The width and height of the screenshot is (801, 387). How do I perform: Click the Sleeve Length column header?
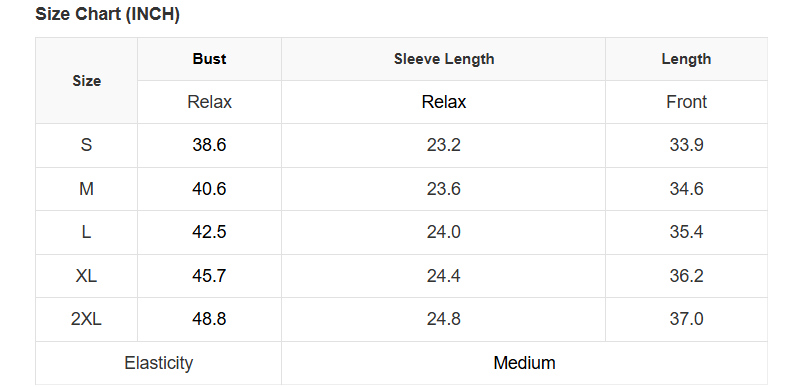[443, 59]
